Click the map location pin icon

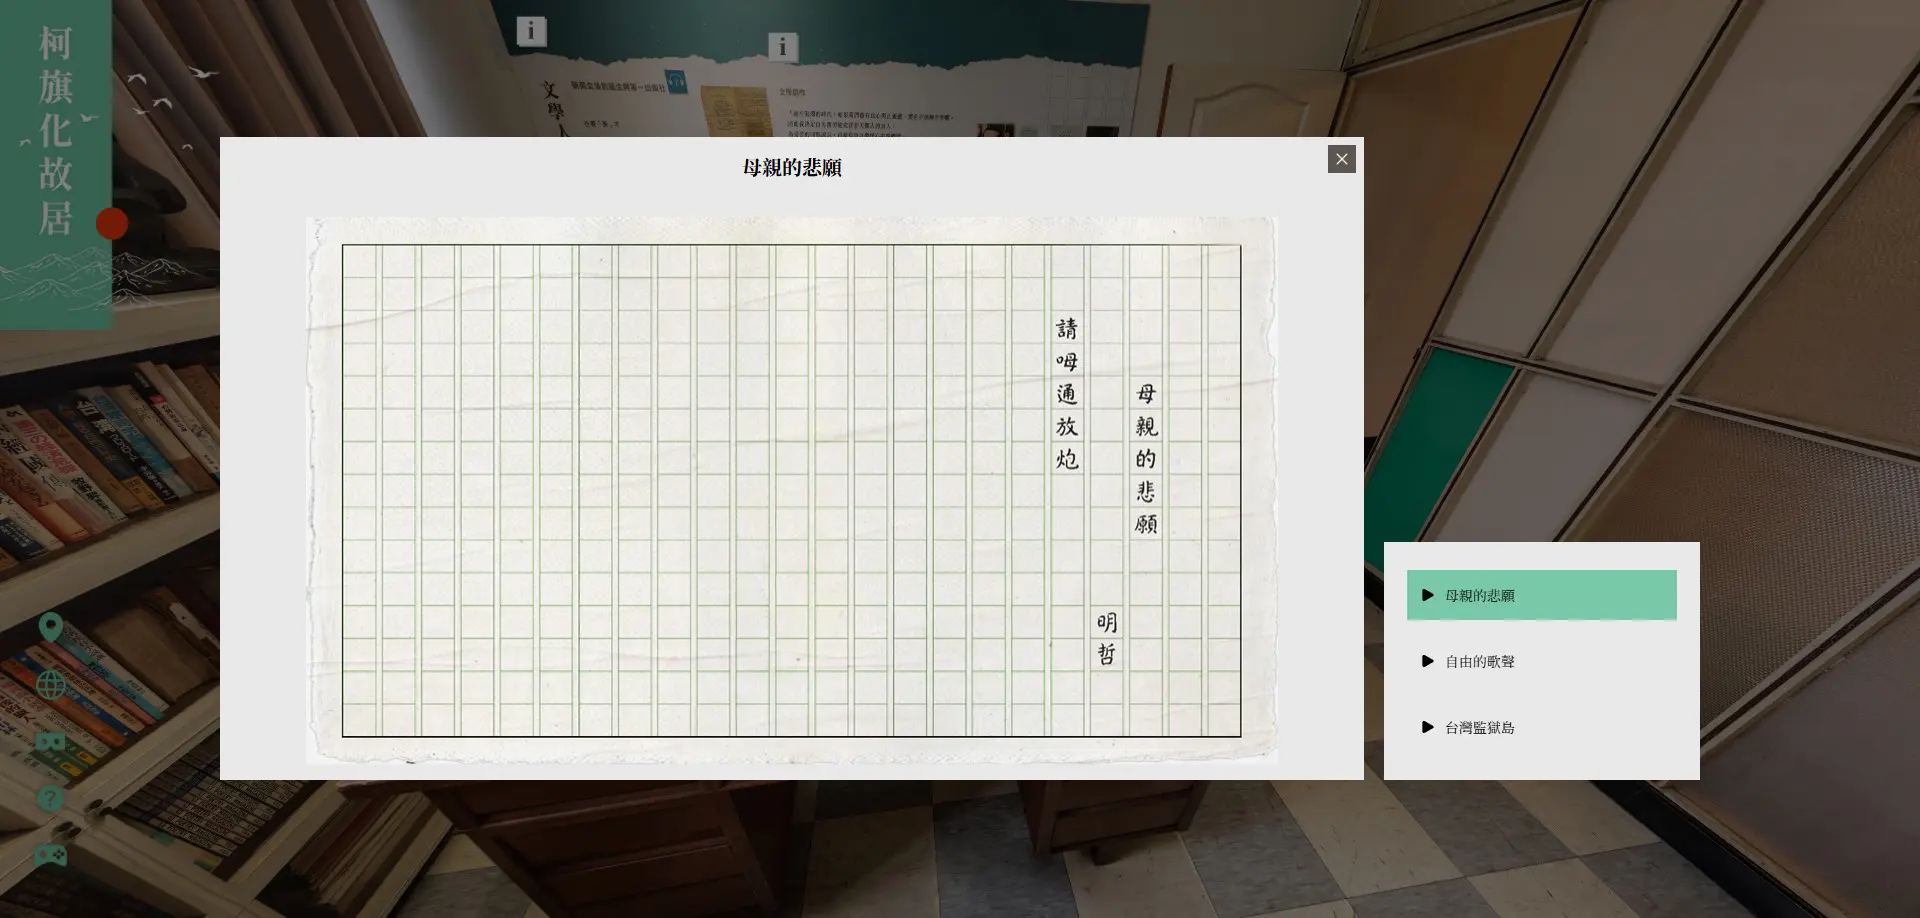point(51,628)
